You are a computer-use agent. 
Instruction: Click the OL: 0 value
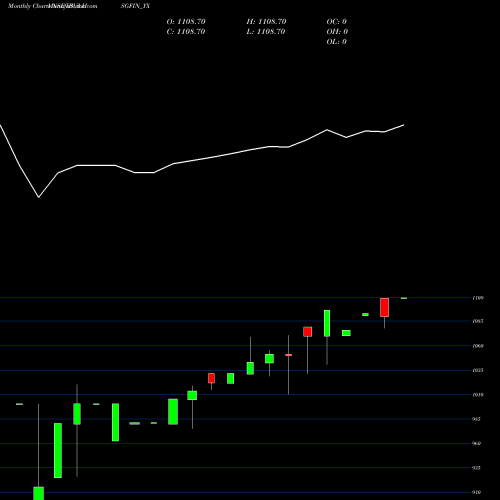point(337,42)
